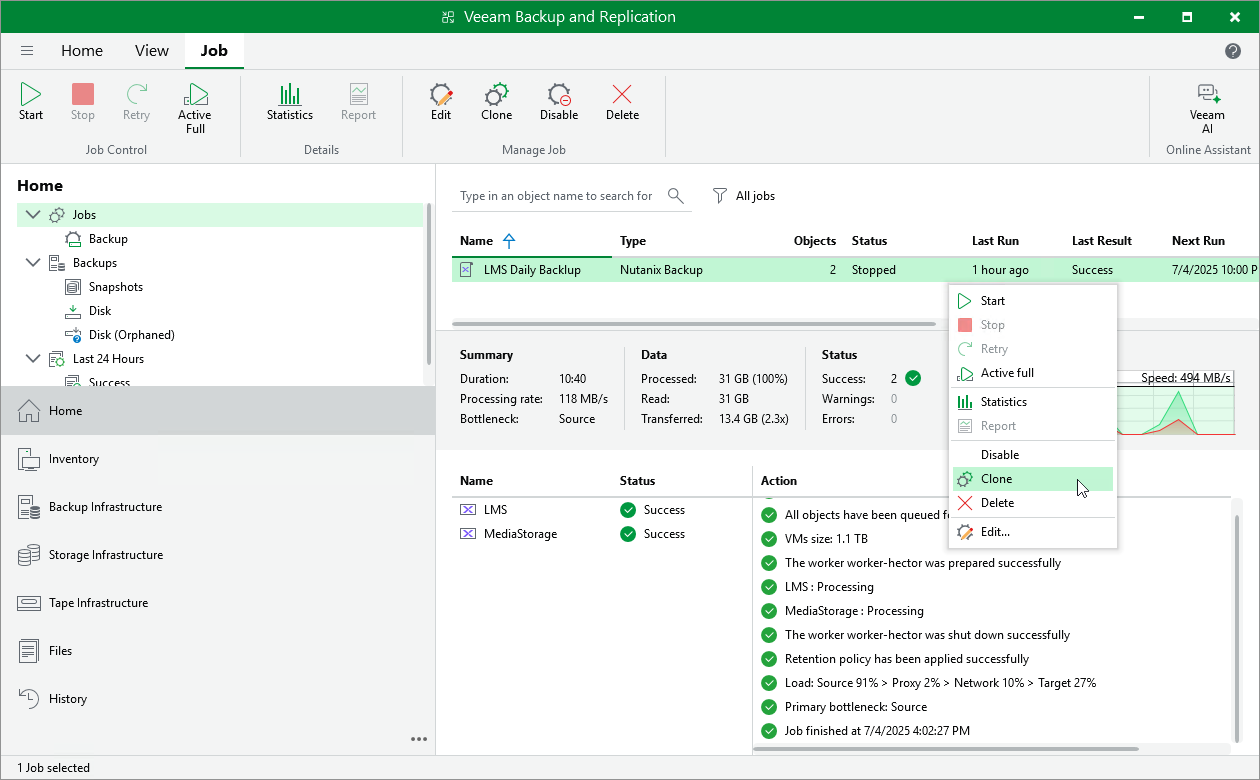Image resolution: width=1260 pixels, height=780 pixels.
Task: Collapse the Jobs tree node
Action: tap(33, 215)
